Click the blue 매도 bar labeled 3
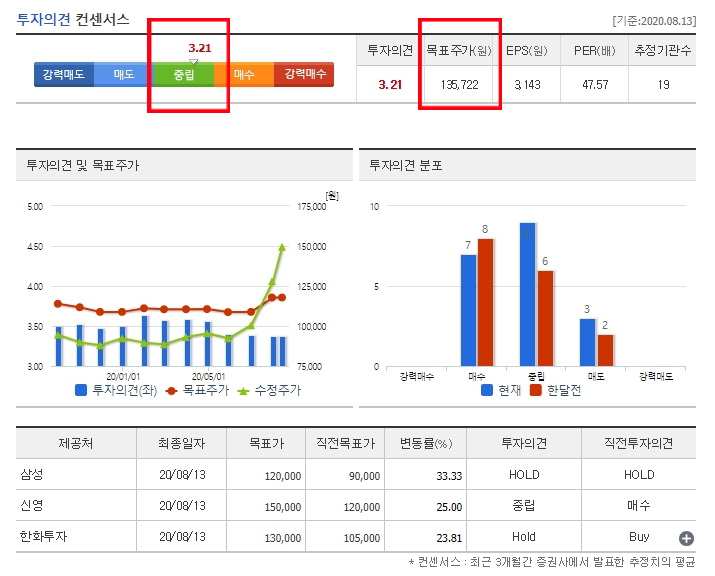The image size is (715, 576). pos(587,342)
